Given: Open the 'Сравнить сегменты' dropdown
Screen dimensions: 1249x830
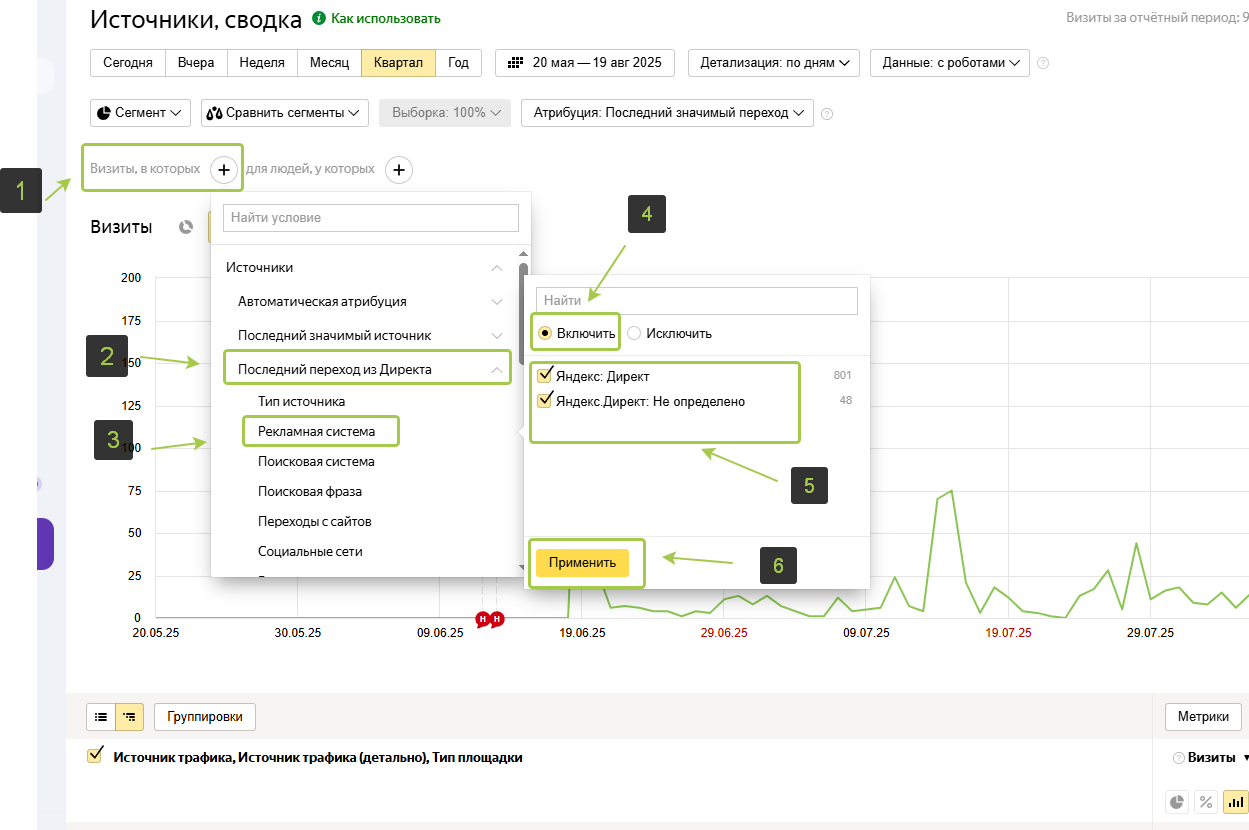Looking at the screenshot, I should tap(285, 113).
